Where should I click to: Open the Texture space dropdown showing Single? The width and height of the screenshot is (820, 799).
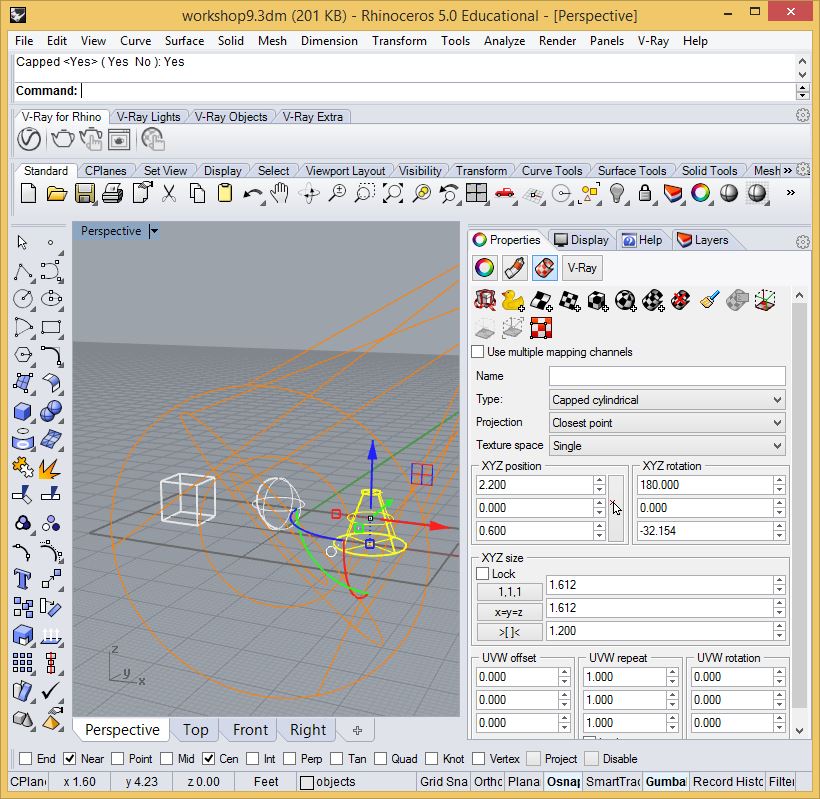pos(667,446)
